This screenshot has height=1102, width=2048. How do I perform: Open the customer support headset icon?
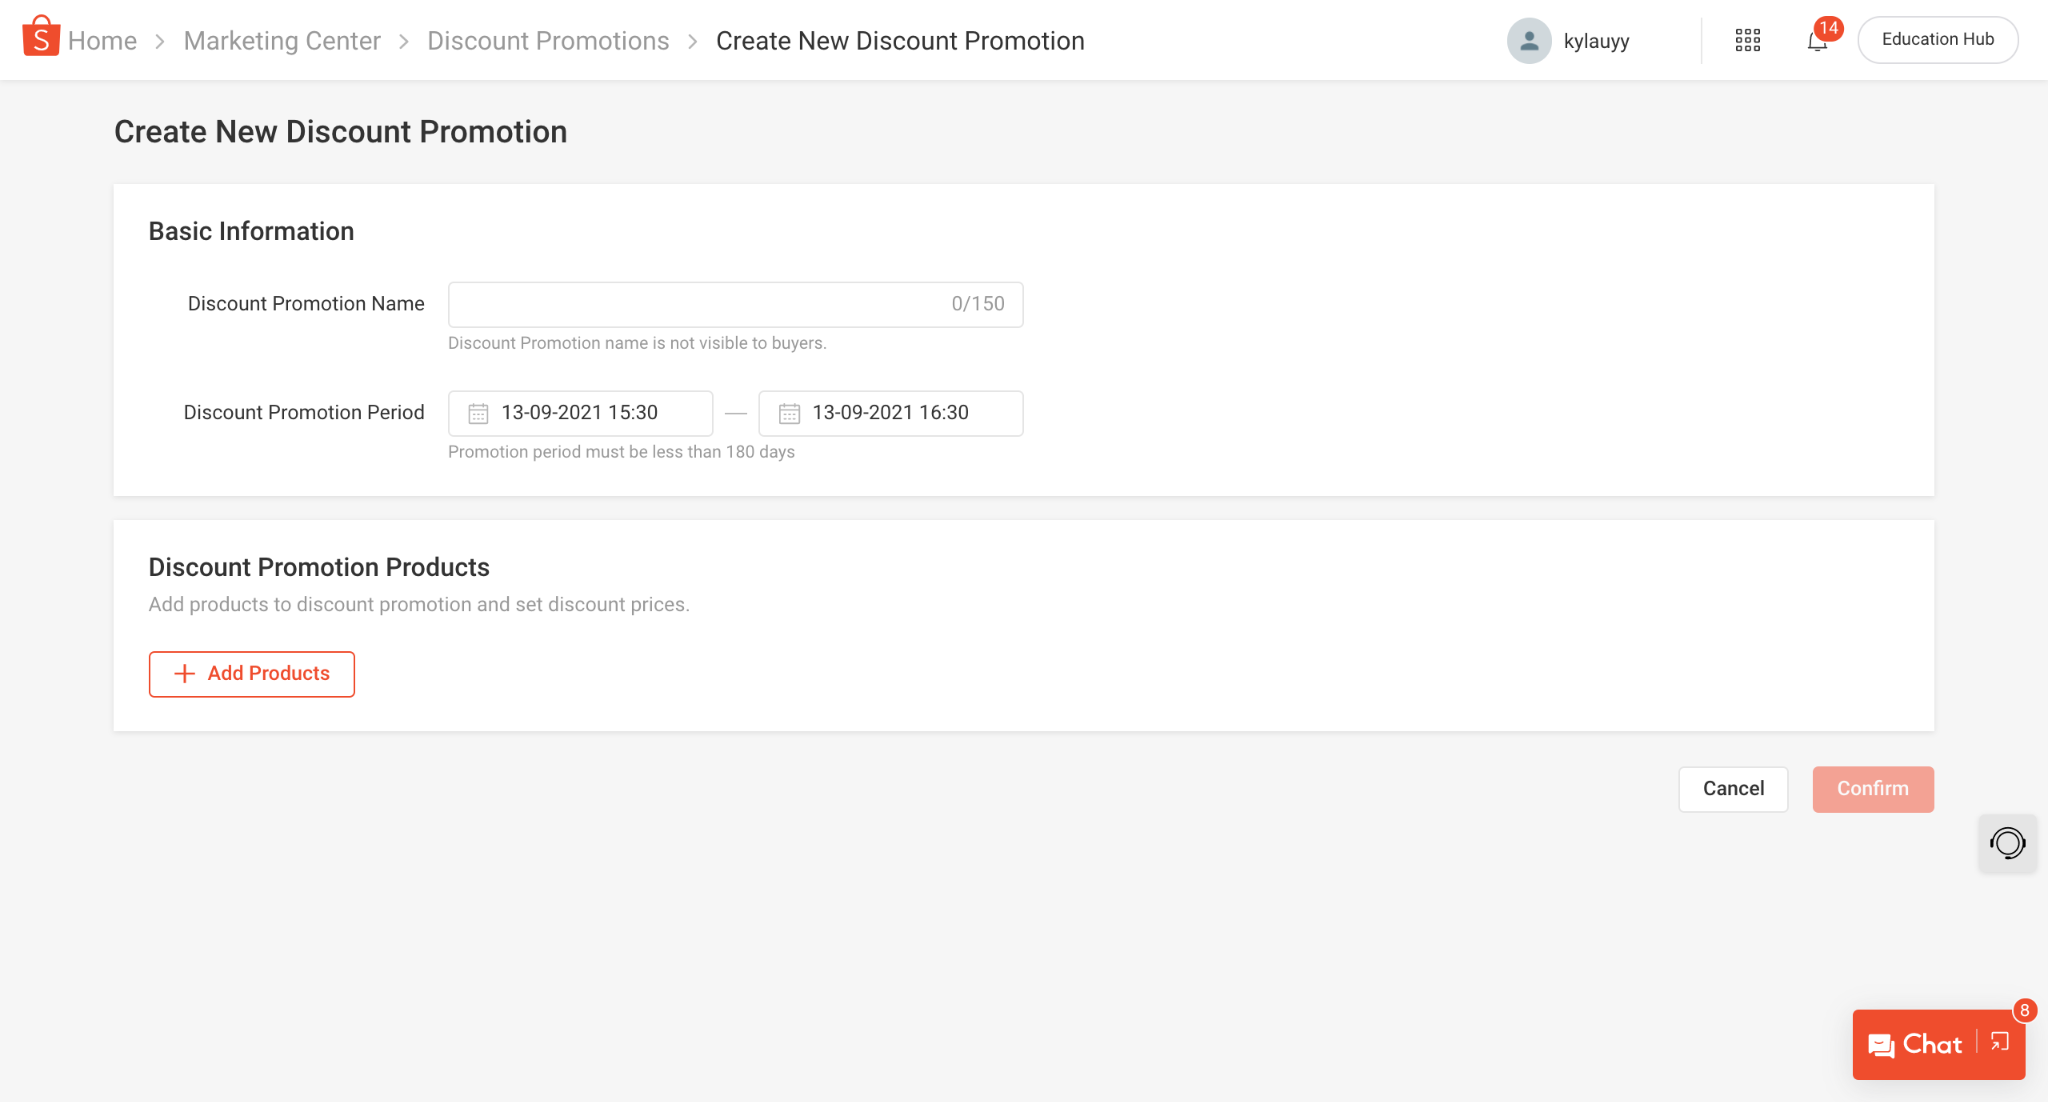2007,843
